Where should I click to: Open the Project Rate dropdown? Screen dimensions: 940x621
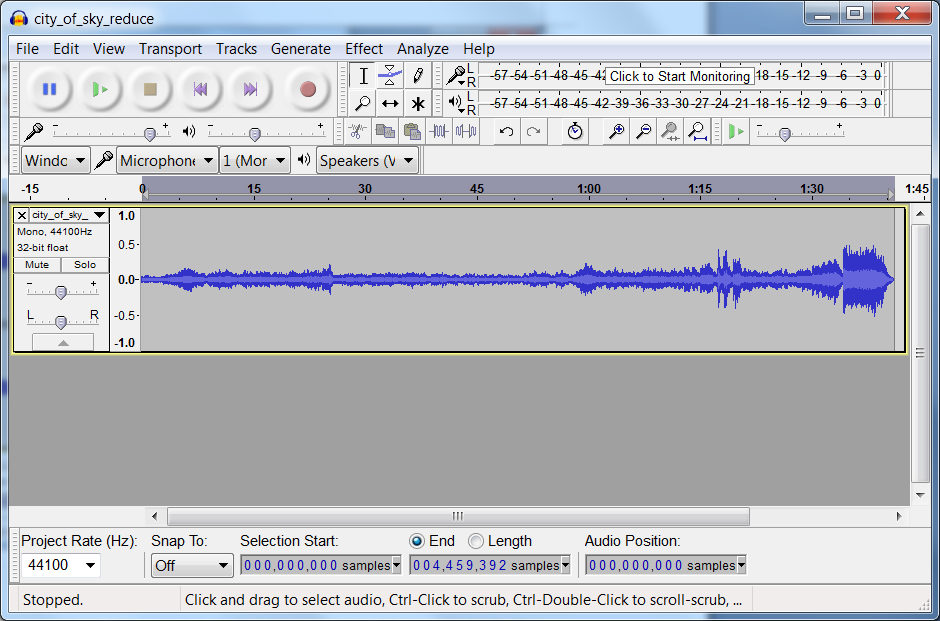91,566
